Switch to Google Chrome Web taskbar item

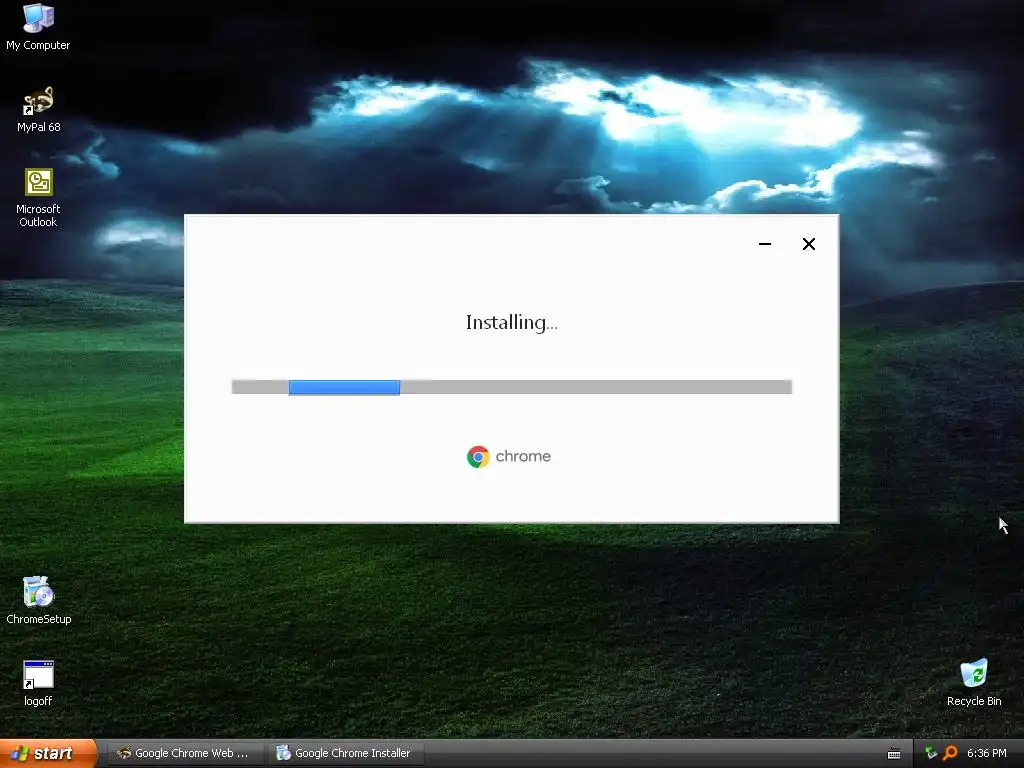pos(185,753)
